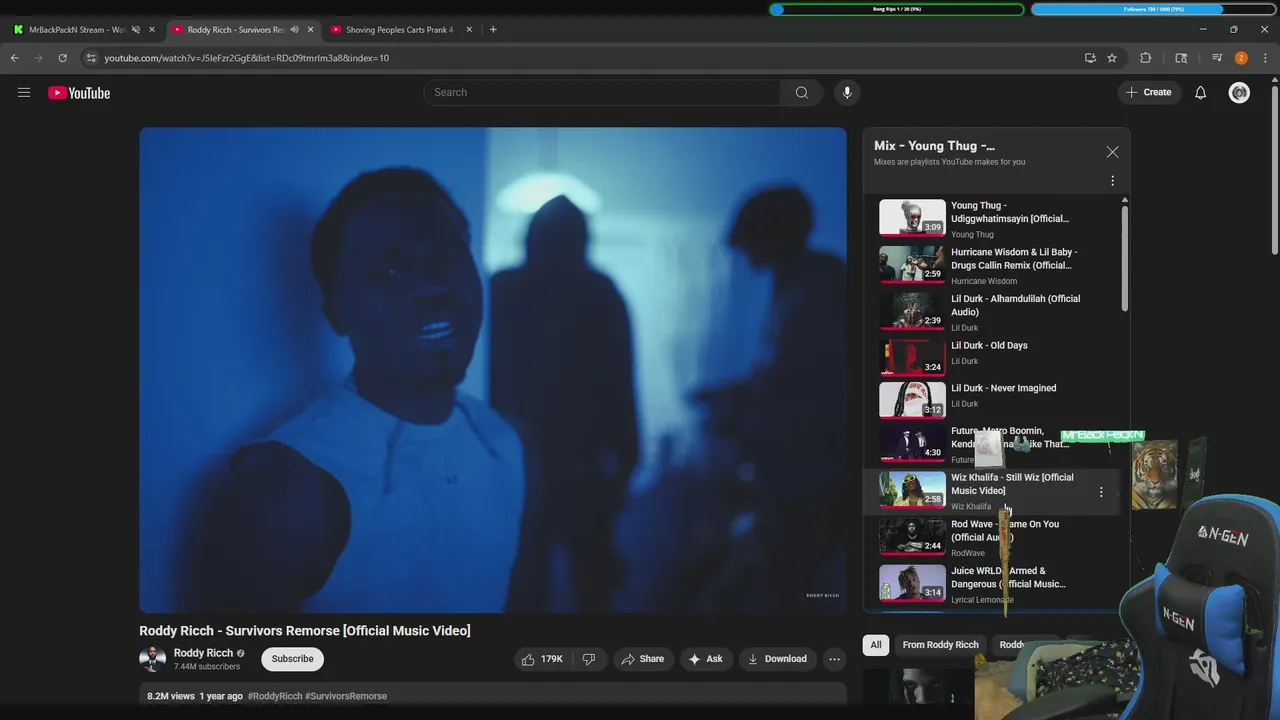The height and width of the screenshot is (720, 1280).
Task: Like the video with 179K thumbs up
Action: [541, 659]
